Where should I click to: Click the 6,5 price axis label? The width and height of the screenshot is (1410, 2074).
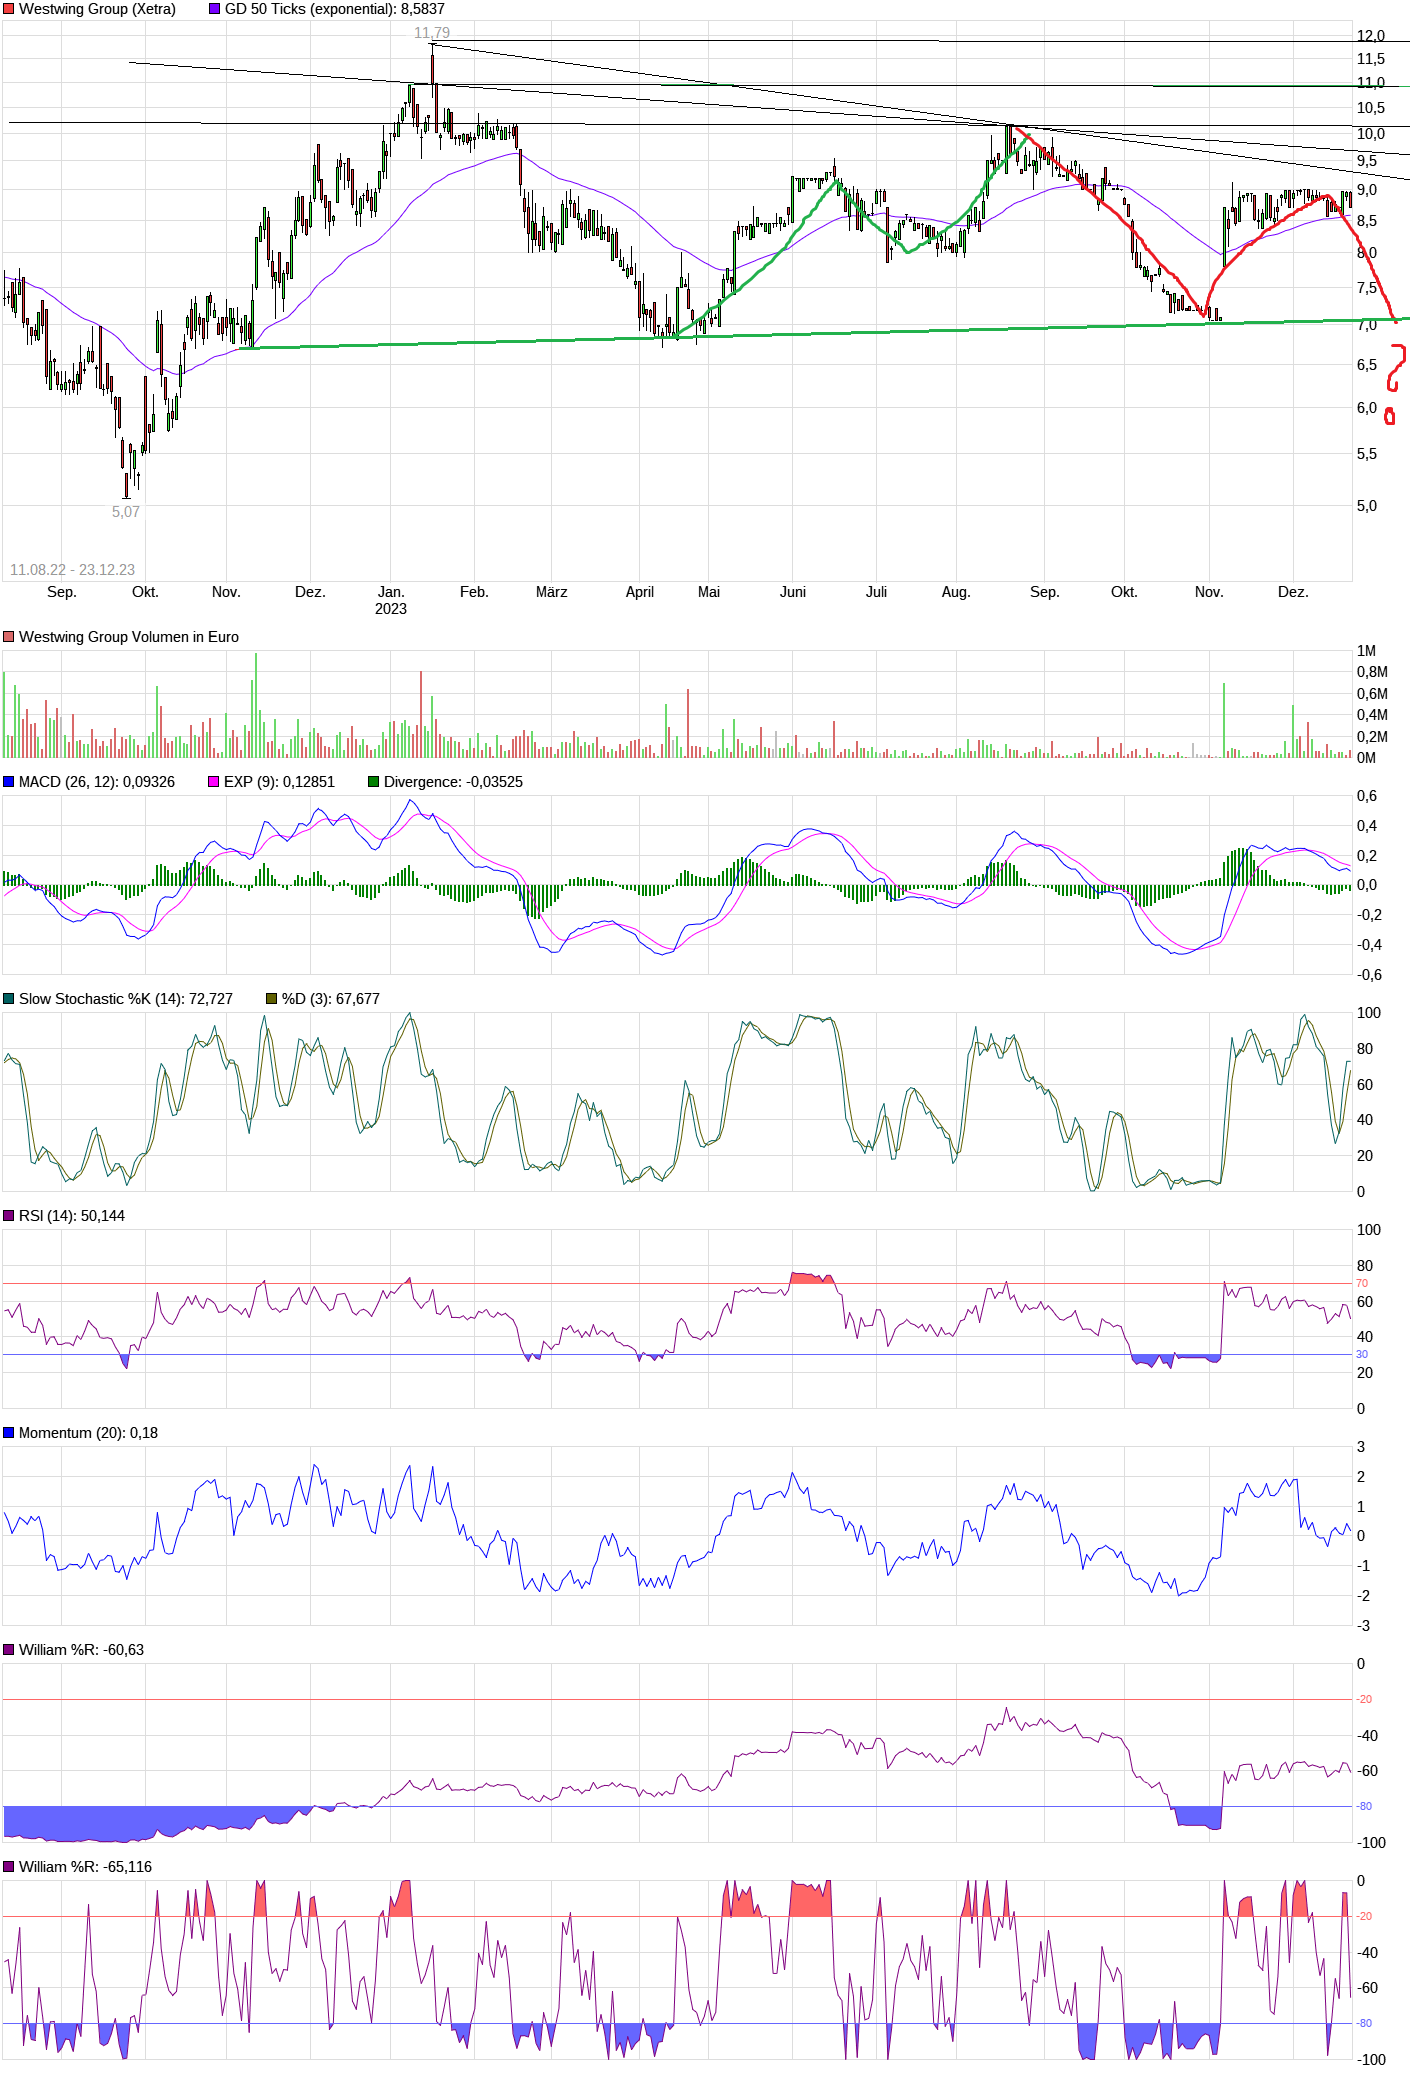click(x=1367, y=365)
